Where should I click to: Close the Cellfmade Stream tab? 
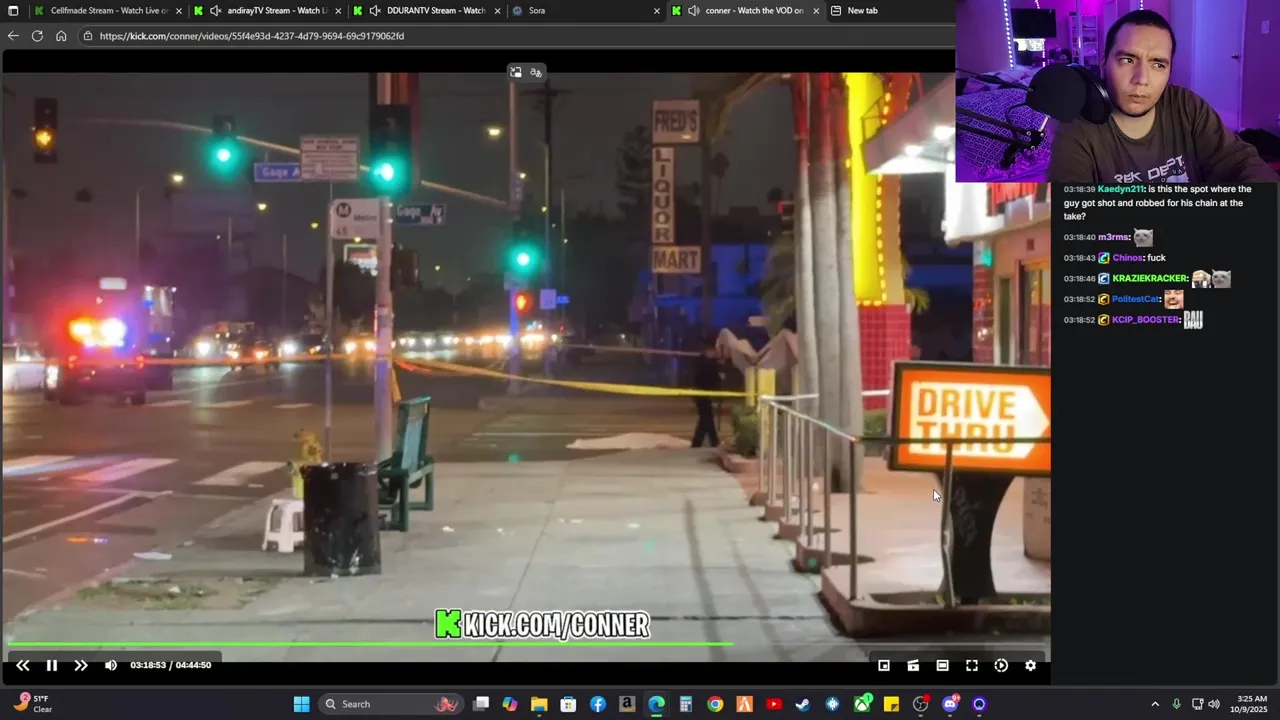[x=179, y=10]
